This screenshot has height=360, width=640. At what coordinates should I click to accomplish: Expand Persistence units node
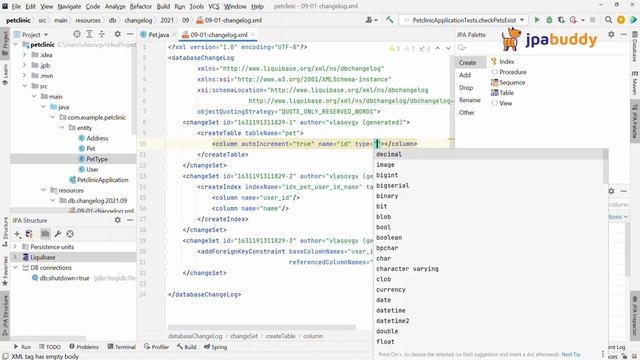point(16,247)
